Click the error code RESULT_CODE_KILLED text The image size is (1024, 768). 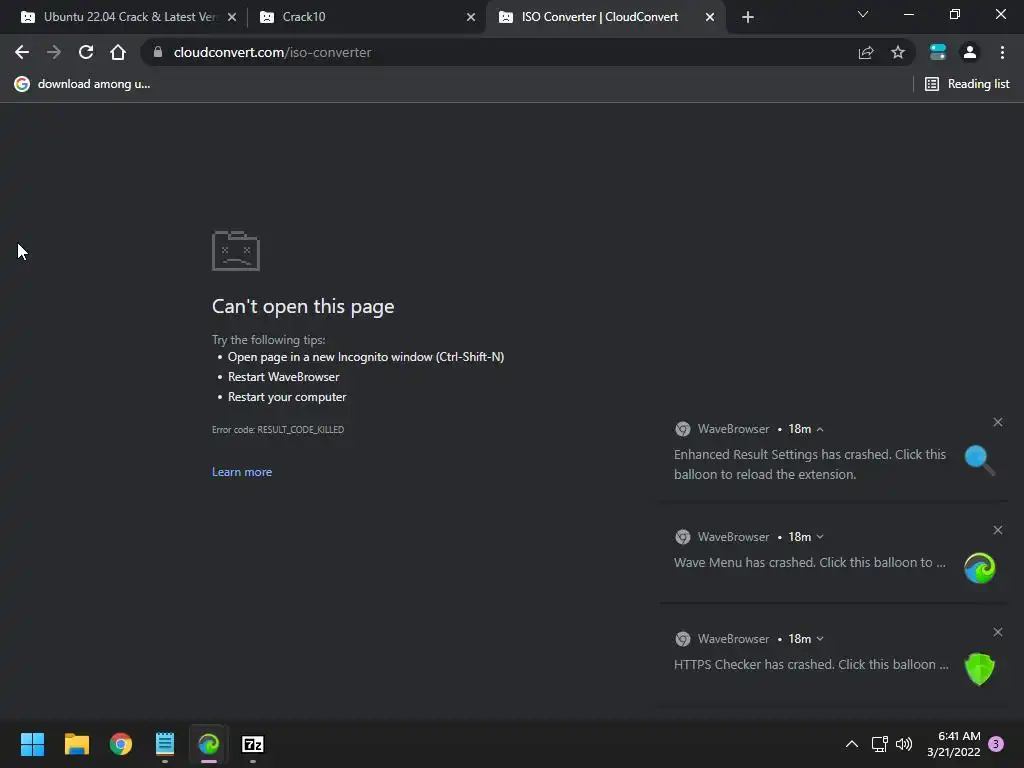278,430
